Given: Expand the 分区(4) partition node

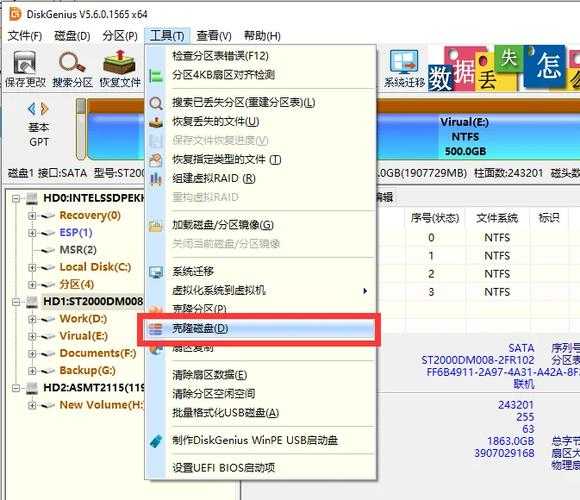Looking at the screenshot, I should coord(32,285).
